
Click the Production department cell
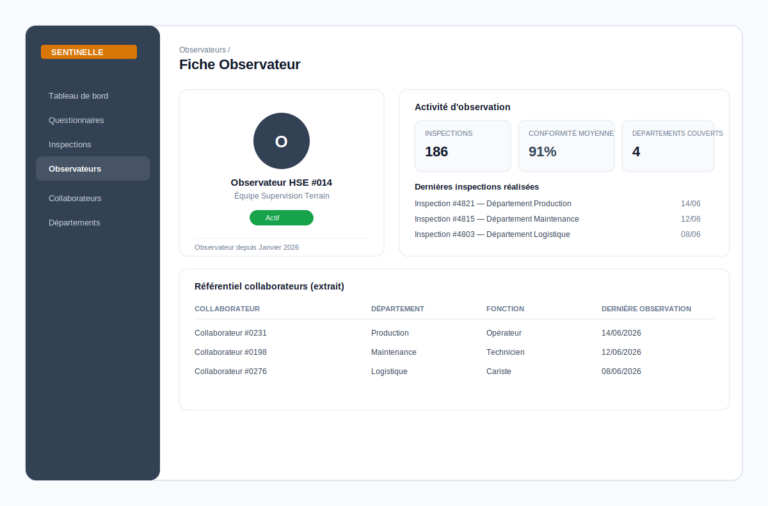tap(390, 333)
